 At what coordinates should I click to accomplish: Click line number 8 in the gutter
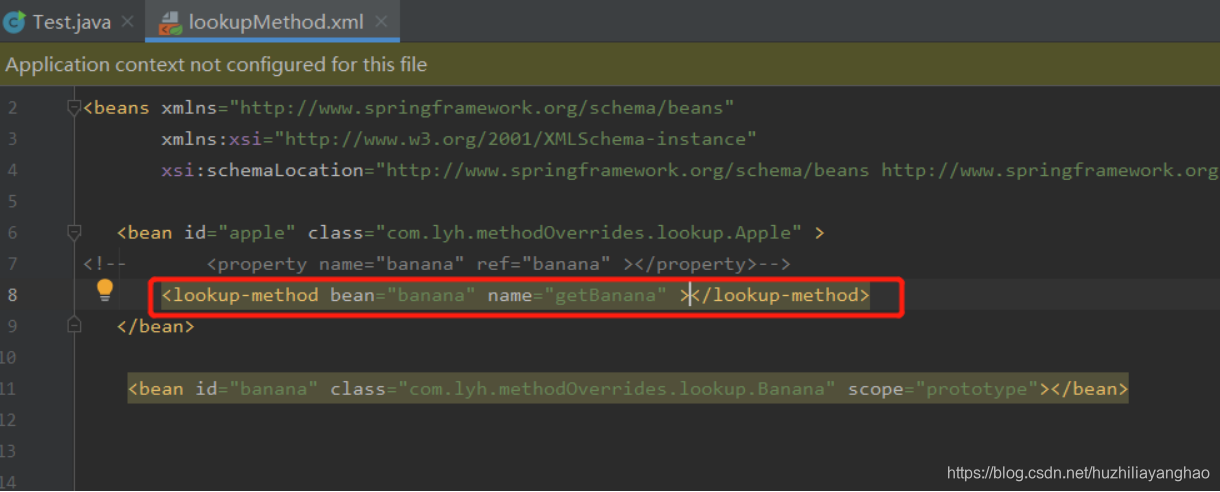tap(12, 295)
